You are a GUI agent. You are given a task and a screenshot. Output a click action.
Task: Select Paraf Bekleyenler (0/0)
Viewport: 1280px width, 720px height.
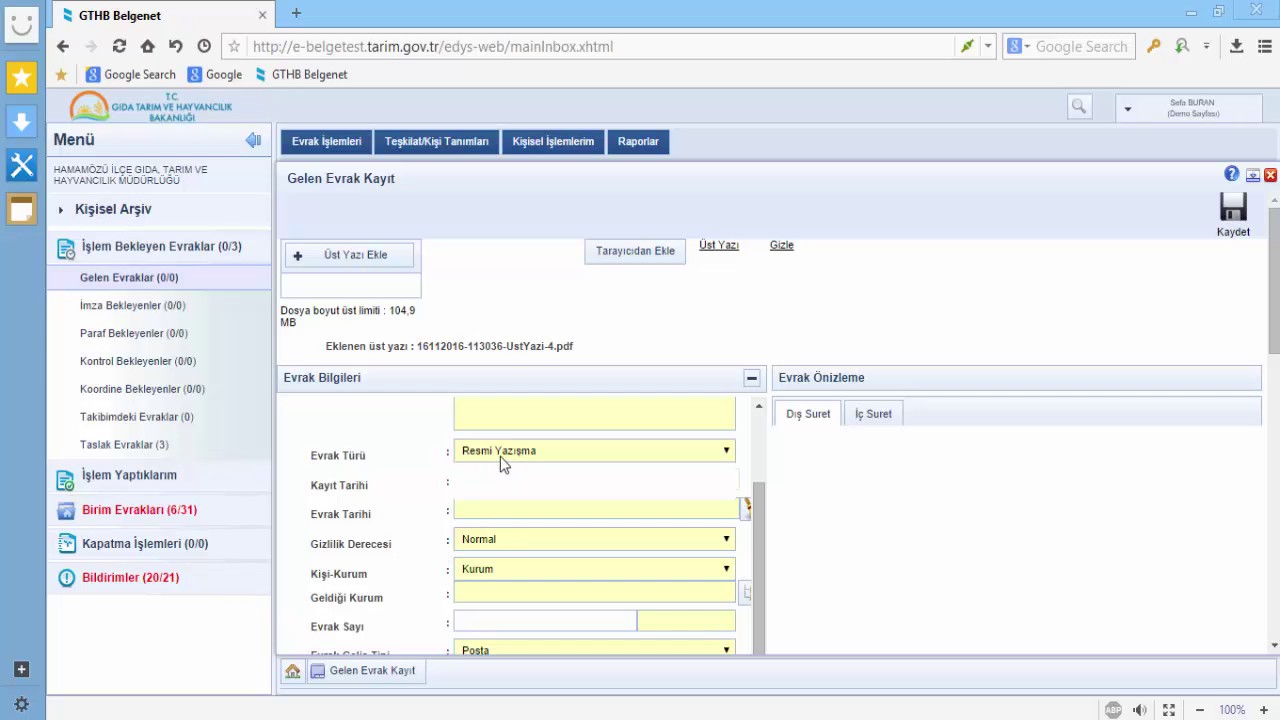point(133,334)
